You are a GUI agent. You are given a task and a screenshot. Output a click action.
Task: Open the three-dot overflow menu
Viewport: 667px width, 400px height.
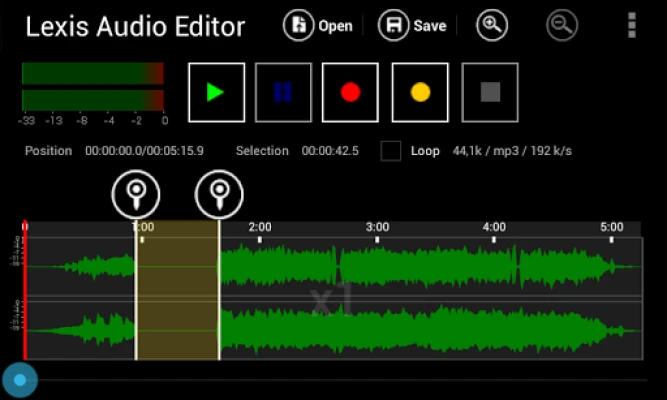coord(631,26)
